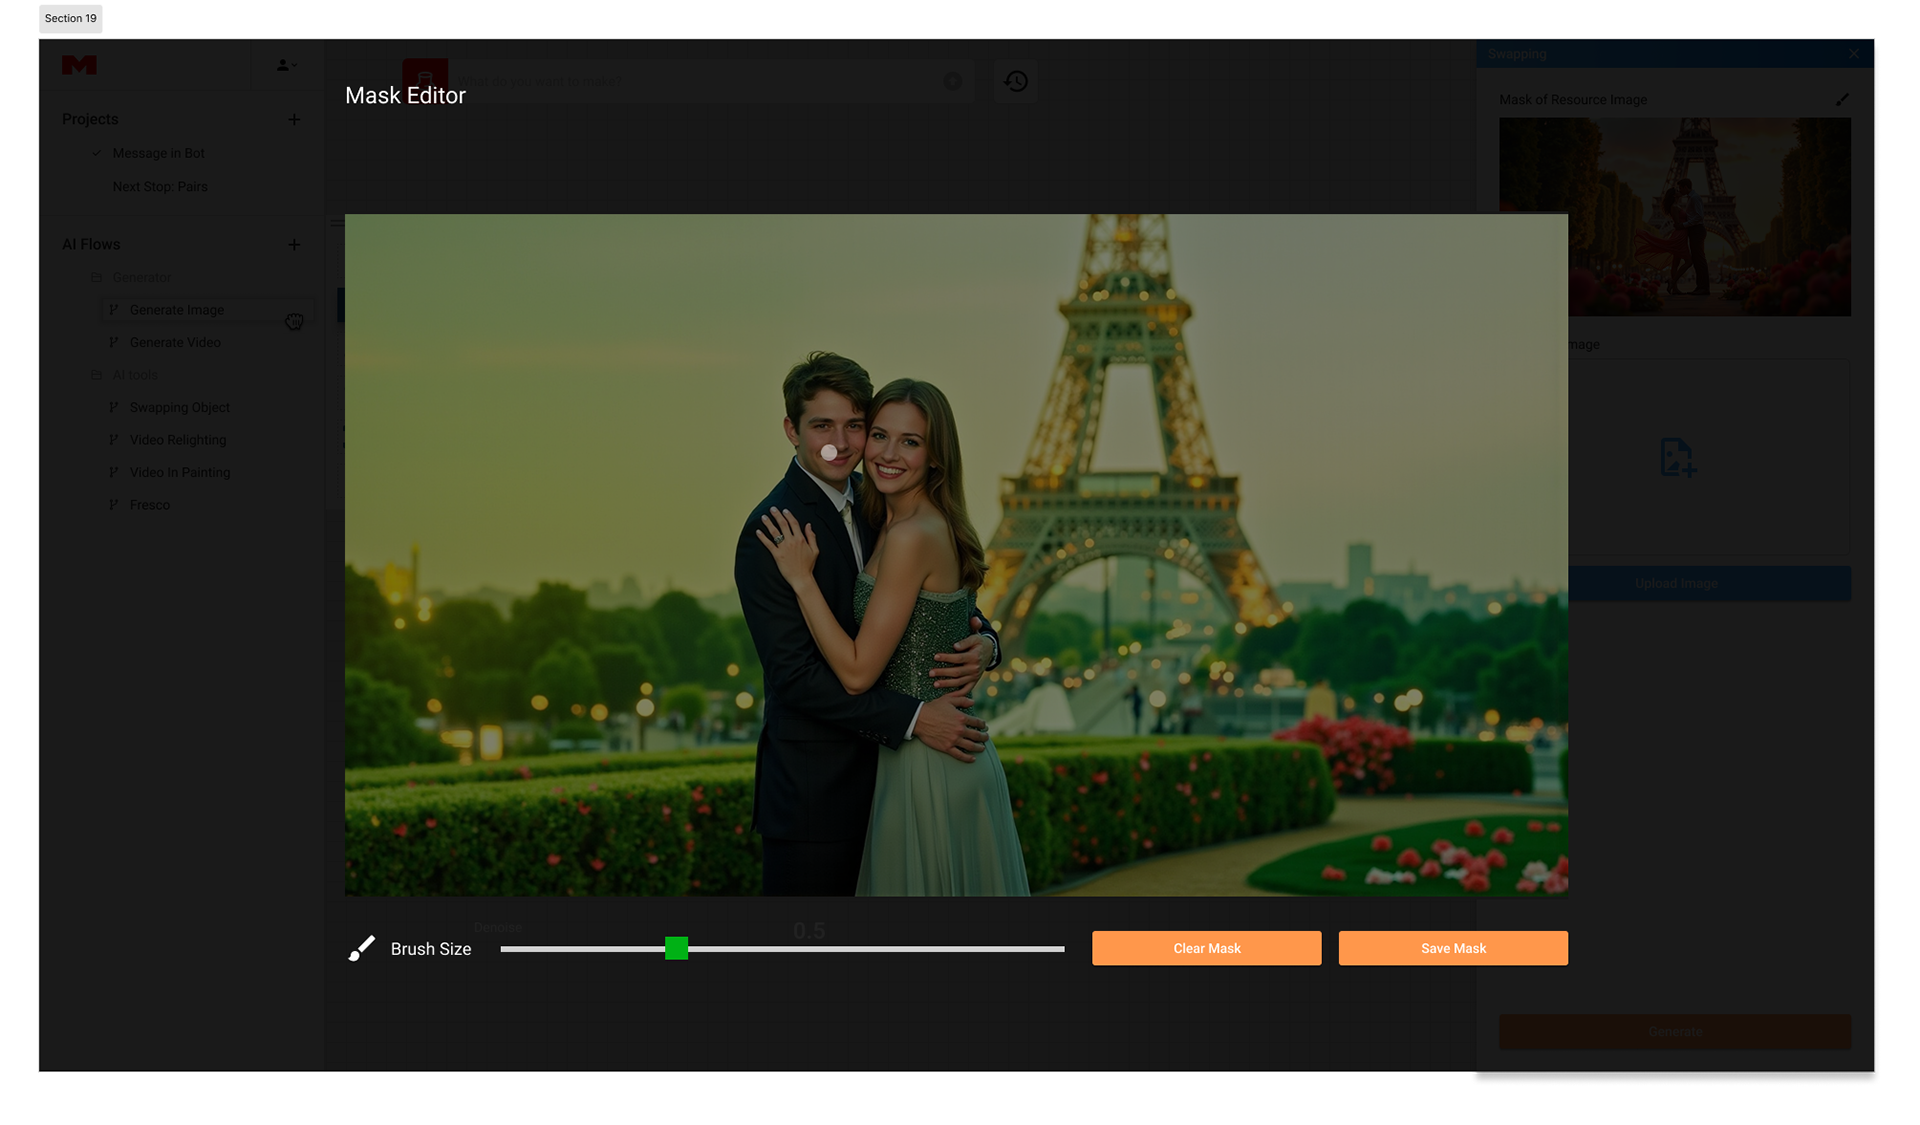Open the Next Stop: Pairs project
This screenshot has height=1125, width=1920.
[x=160, y=187]
